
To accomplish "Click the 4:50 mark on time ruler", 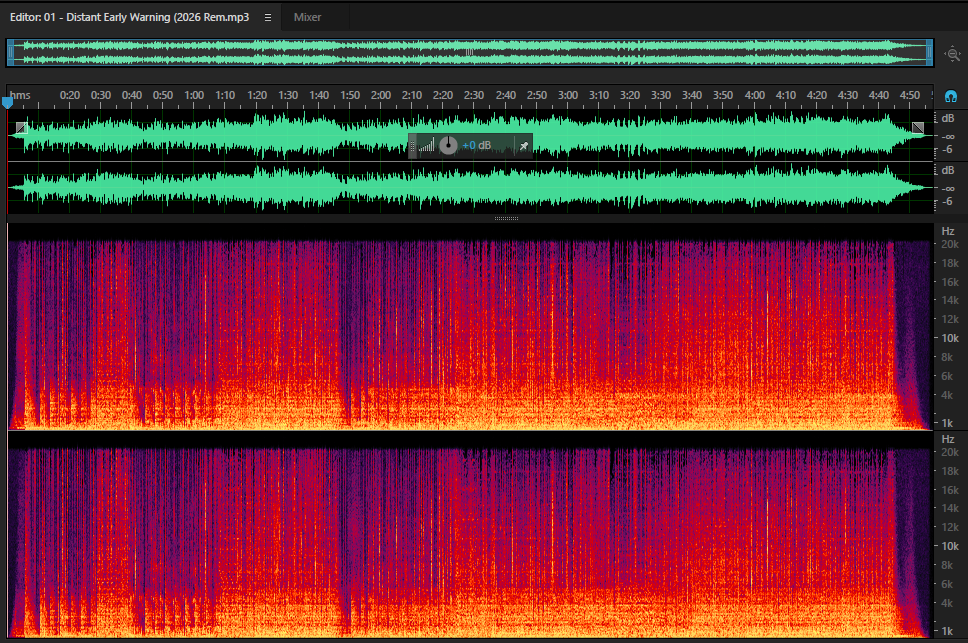I will [x=910, y=95].
